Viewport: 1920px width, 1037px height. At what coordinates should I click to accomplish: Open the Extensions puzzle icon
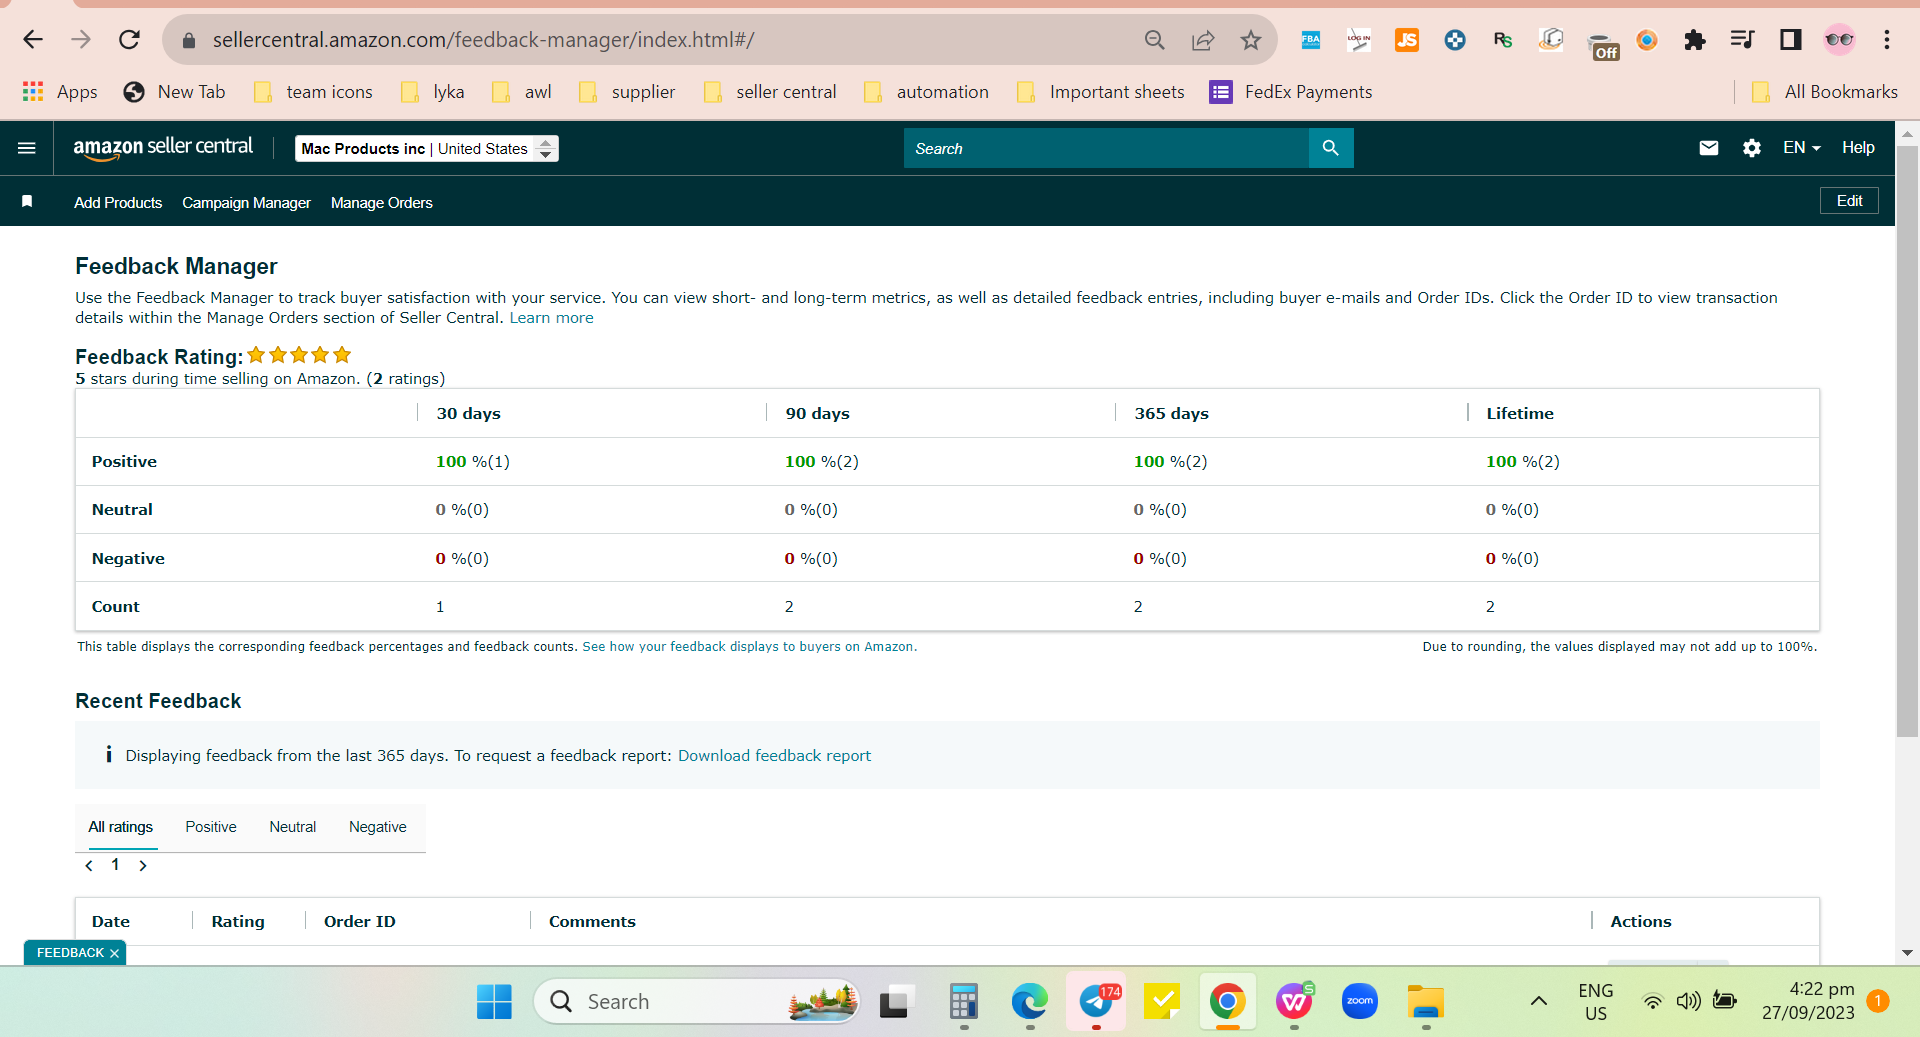pos(1694,40)
